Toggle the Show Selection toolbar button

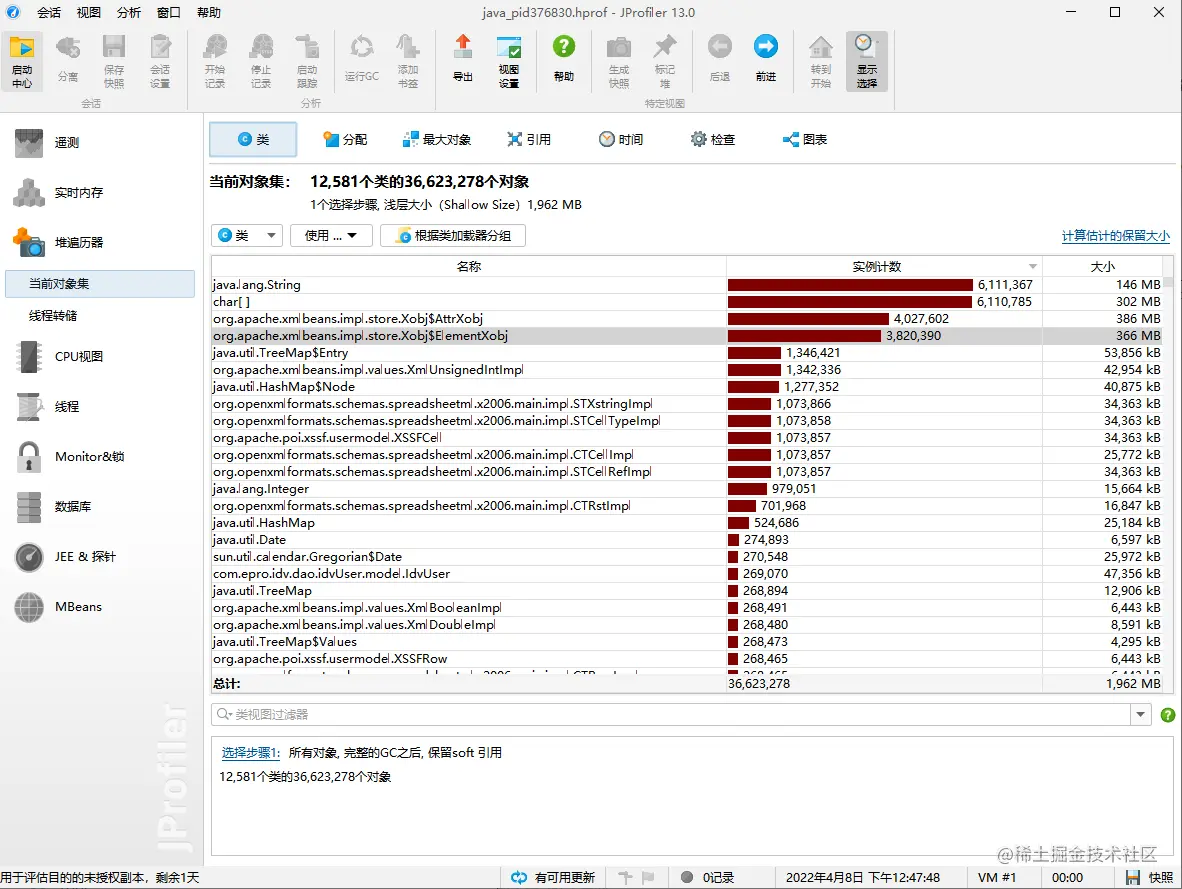[x=866, y=58]
